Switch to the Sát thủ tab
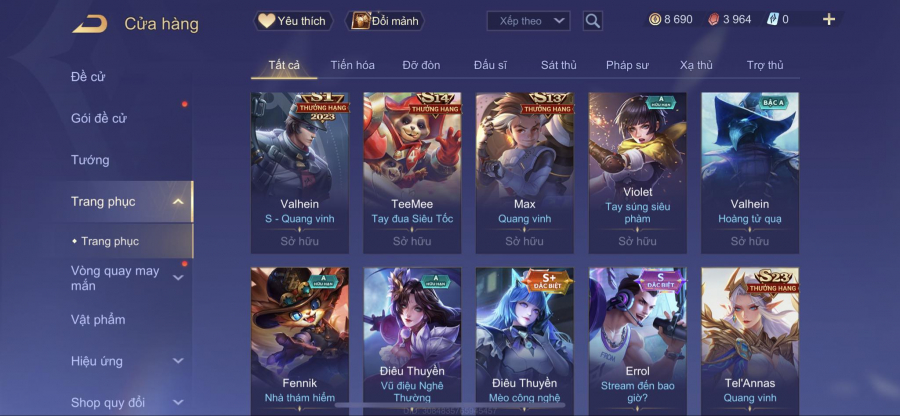Viewport: 900px width, 416px height. 558,65
